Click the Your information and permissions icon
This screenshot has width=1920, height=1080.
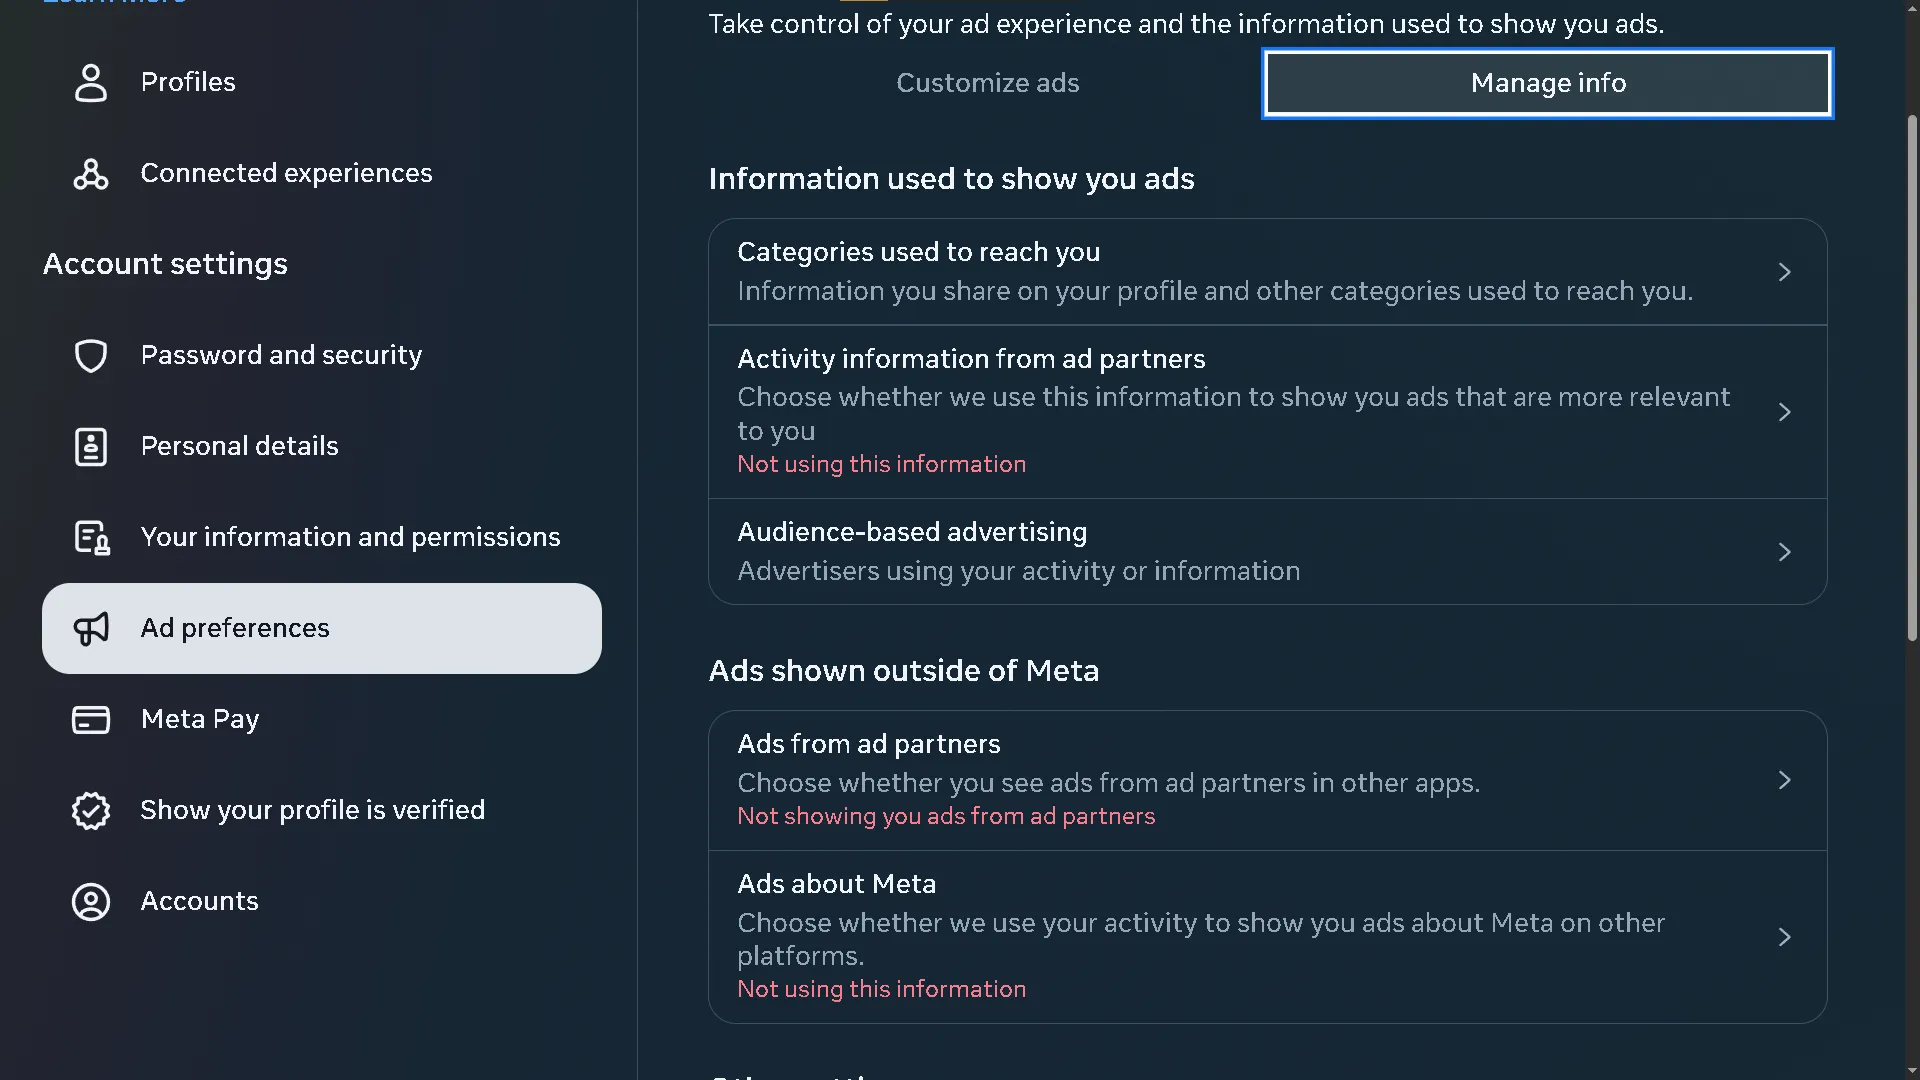click(x=91, y=537)
